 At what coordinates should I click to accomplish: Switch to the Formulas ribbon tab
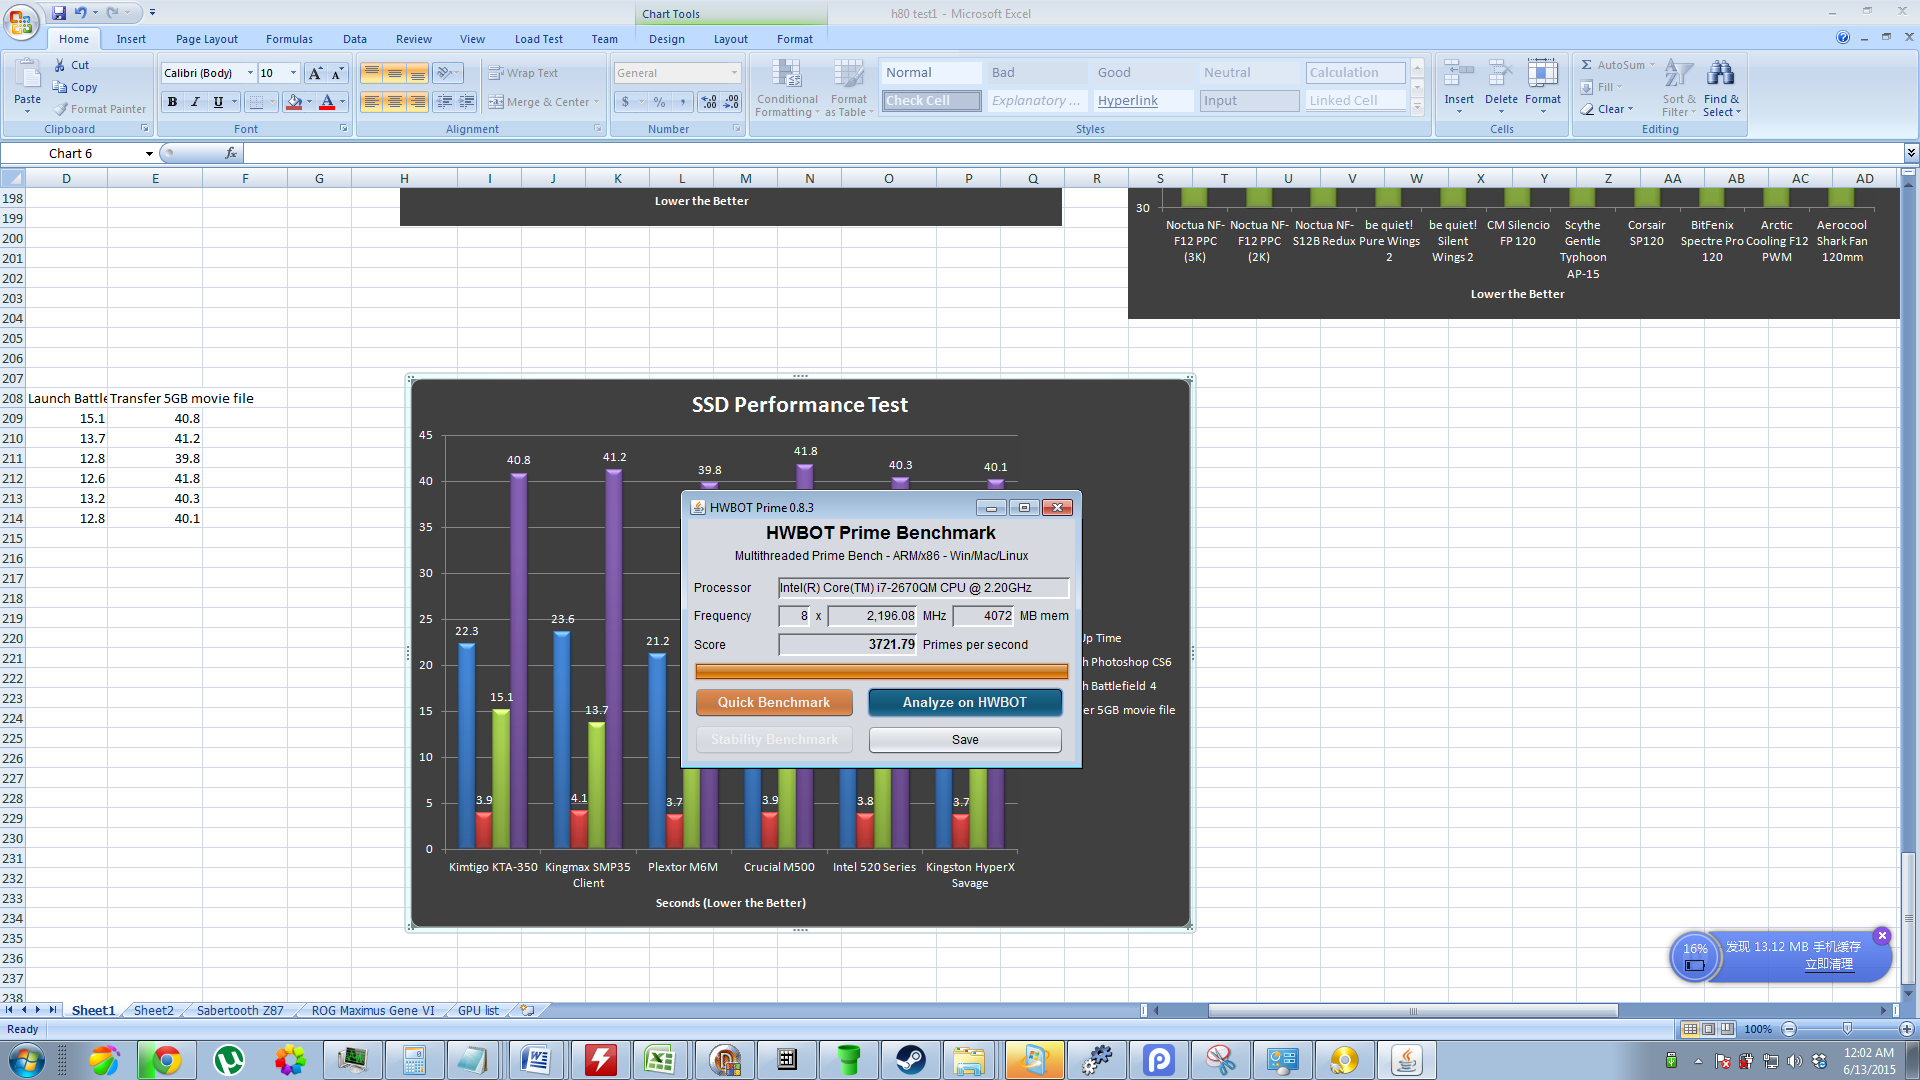click(x=289, y=39)
